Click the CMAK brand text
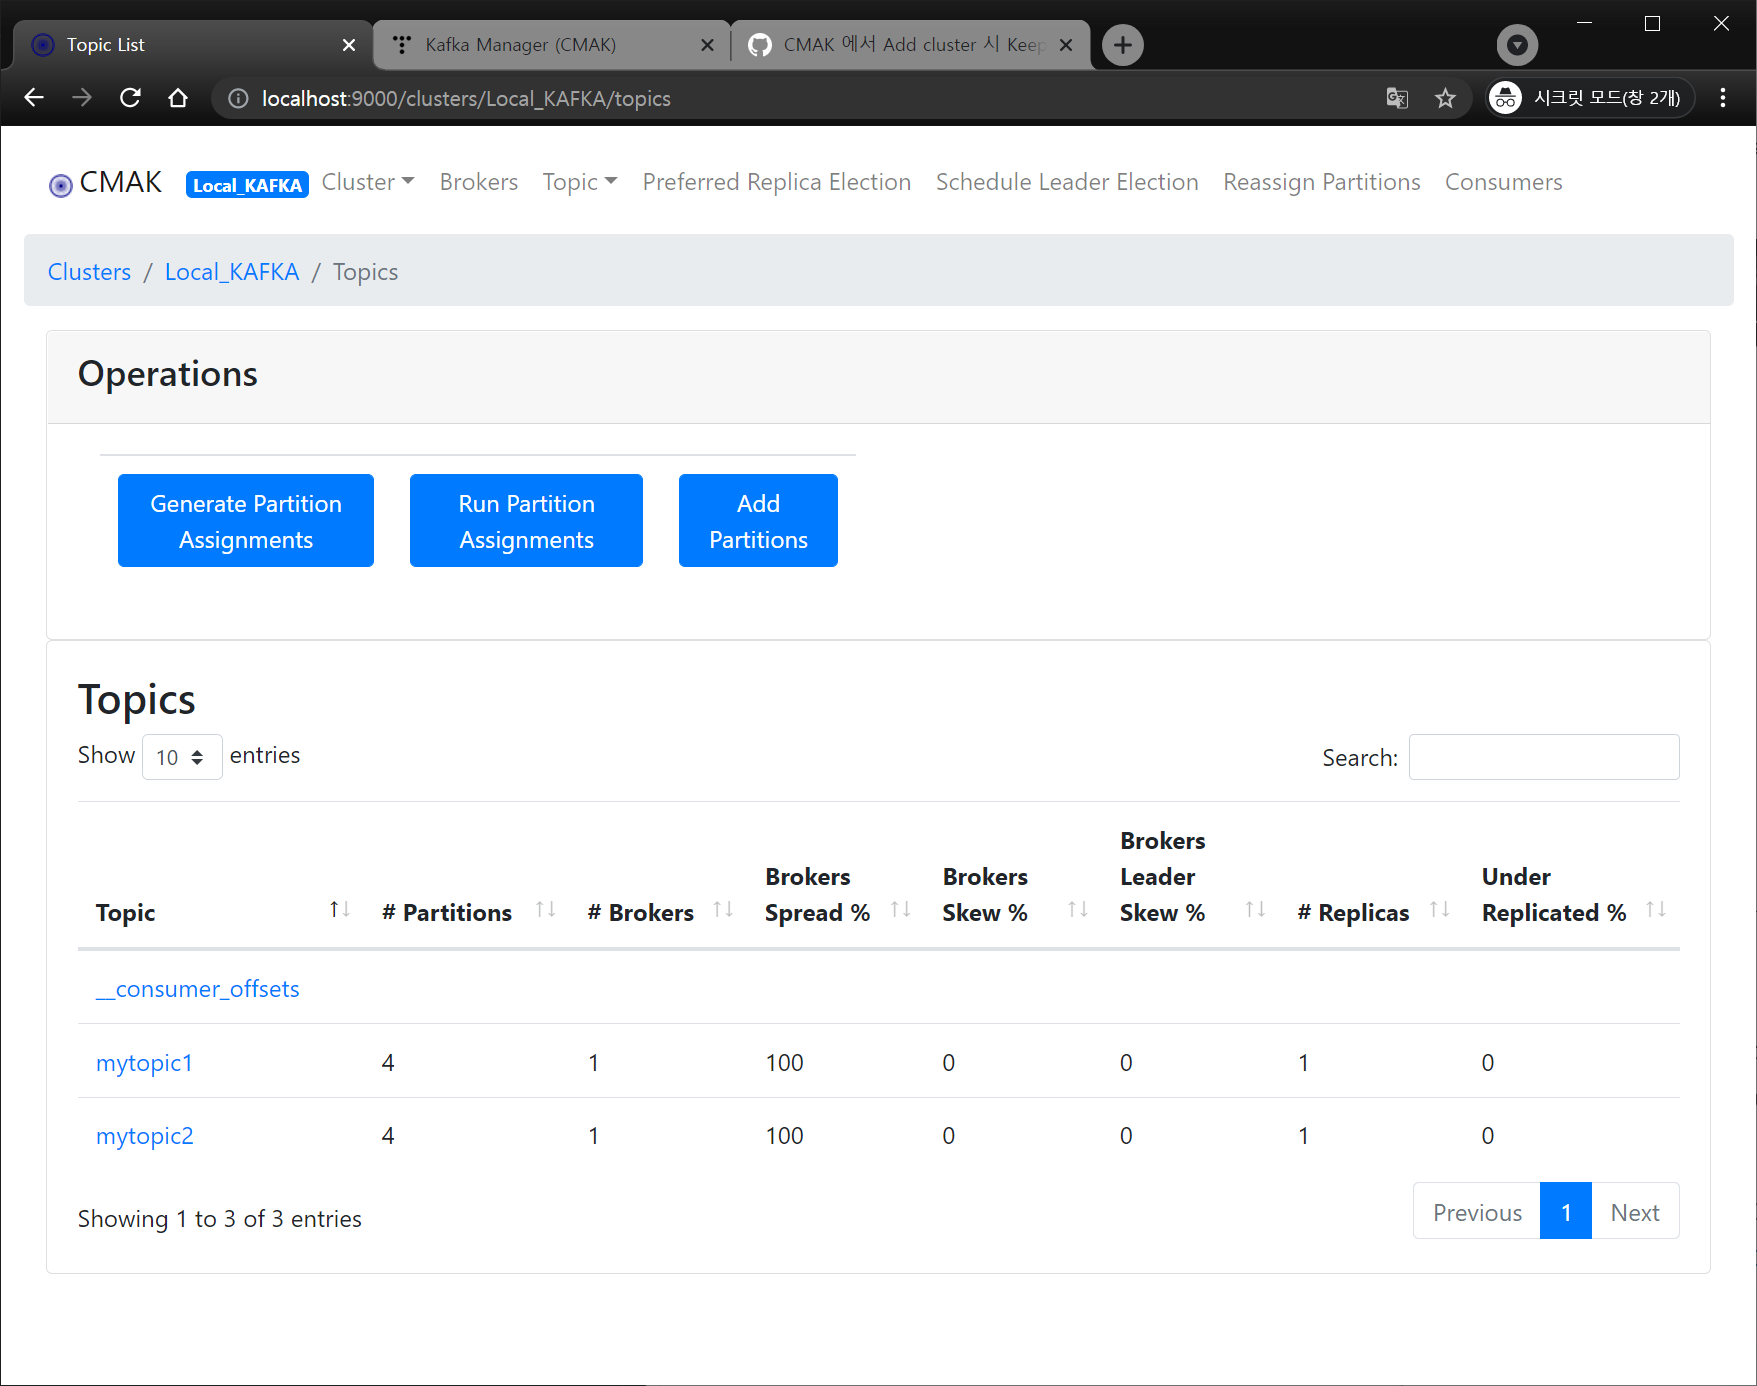The height and width of the screenshot is (1386, 1757). (121, 182)
